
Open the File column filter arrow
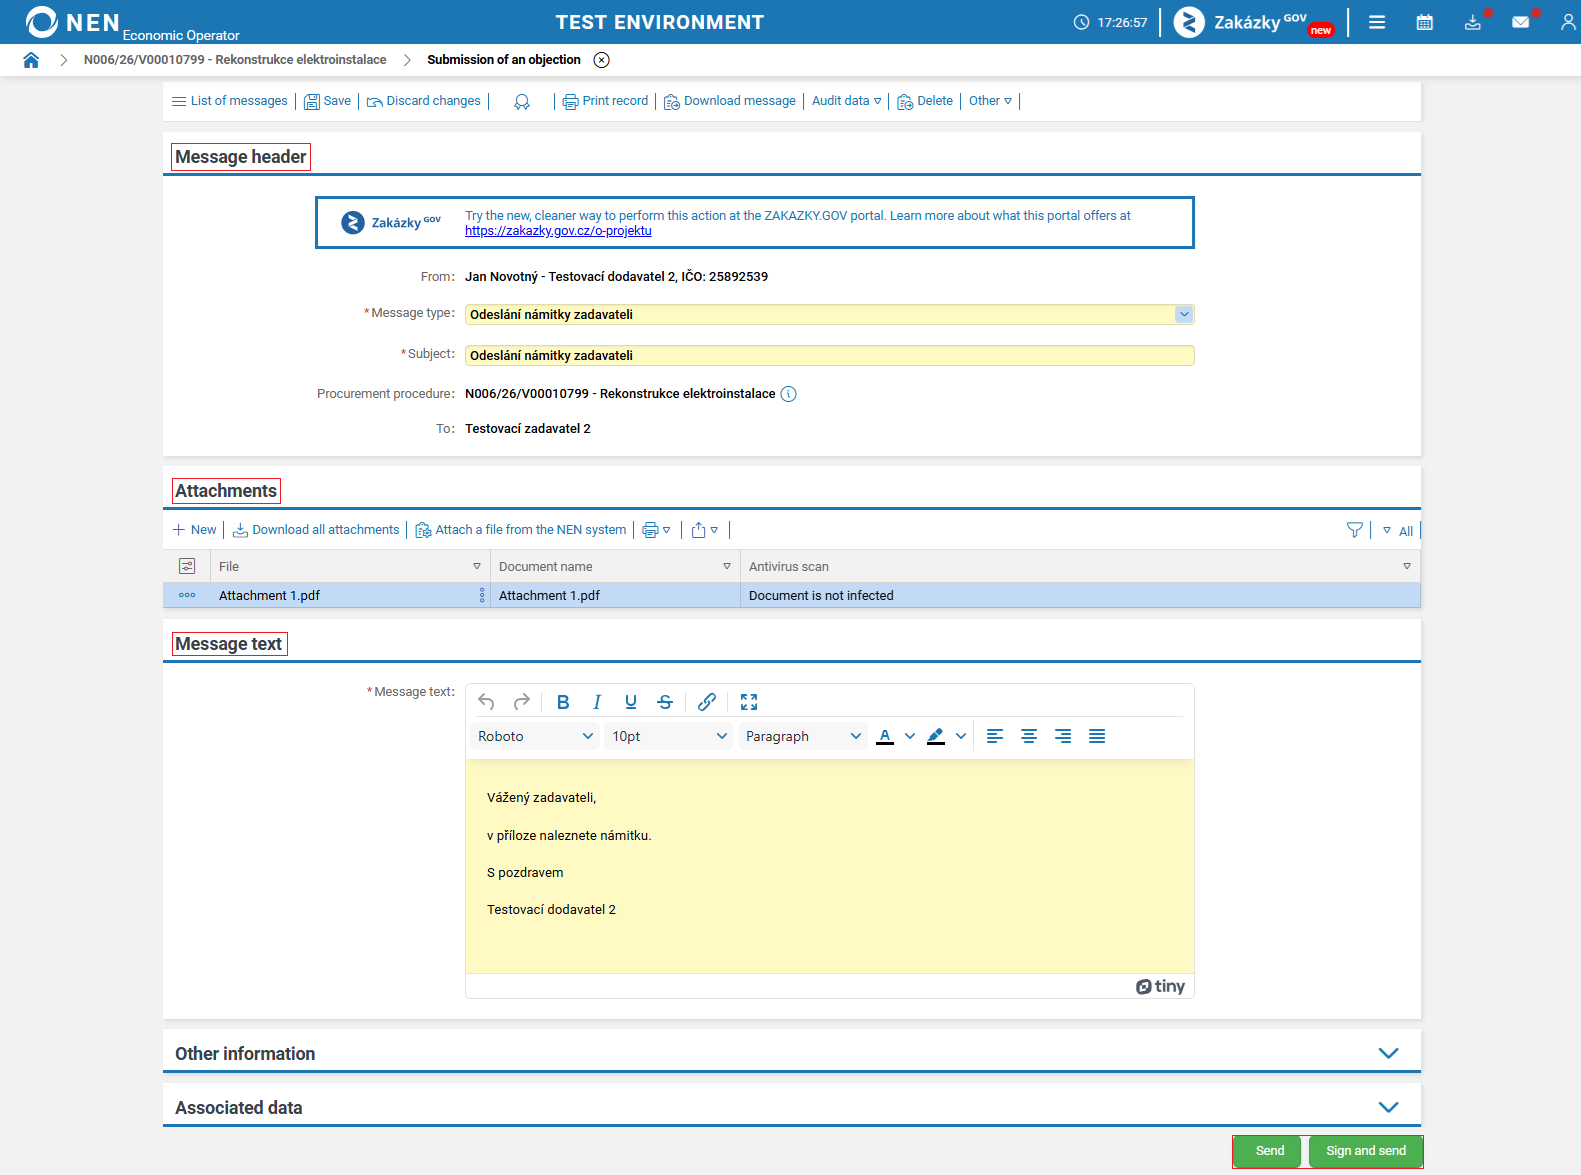pyautogui.click(x=477, y=566)
